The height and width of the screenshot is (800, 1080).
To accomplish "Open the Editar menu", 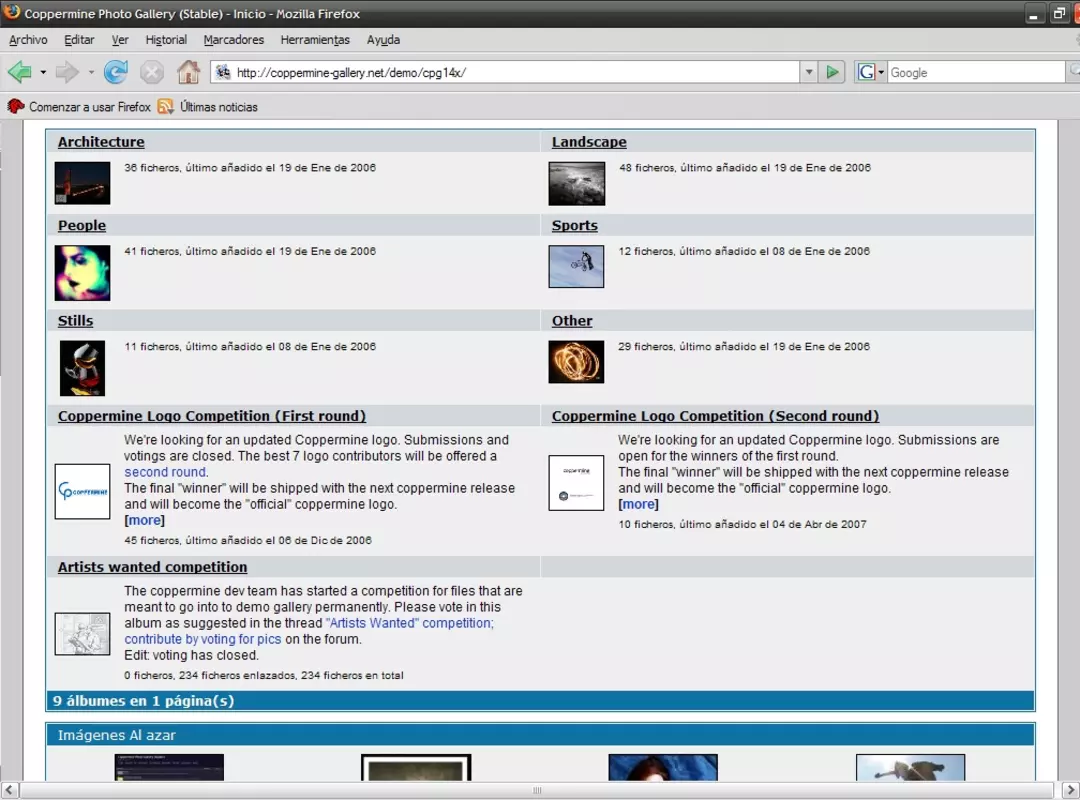I will [x=79, y=40].
